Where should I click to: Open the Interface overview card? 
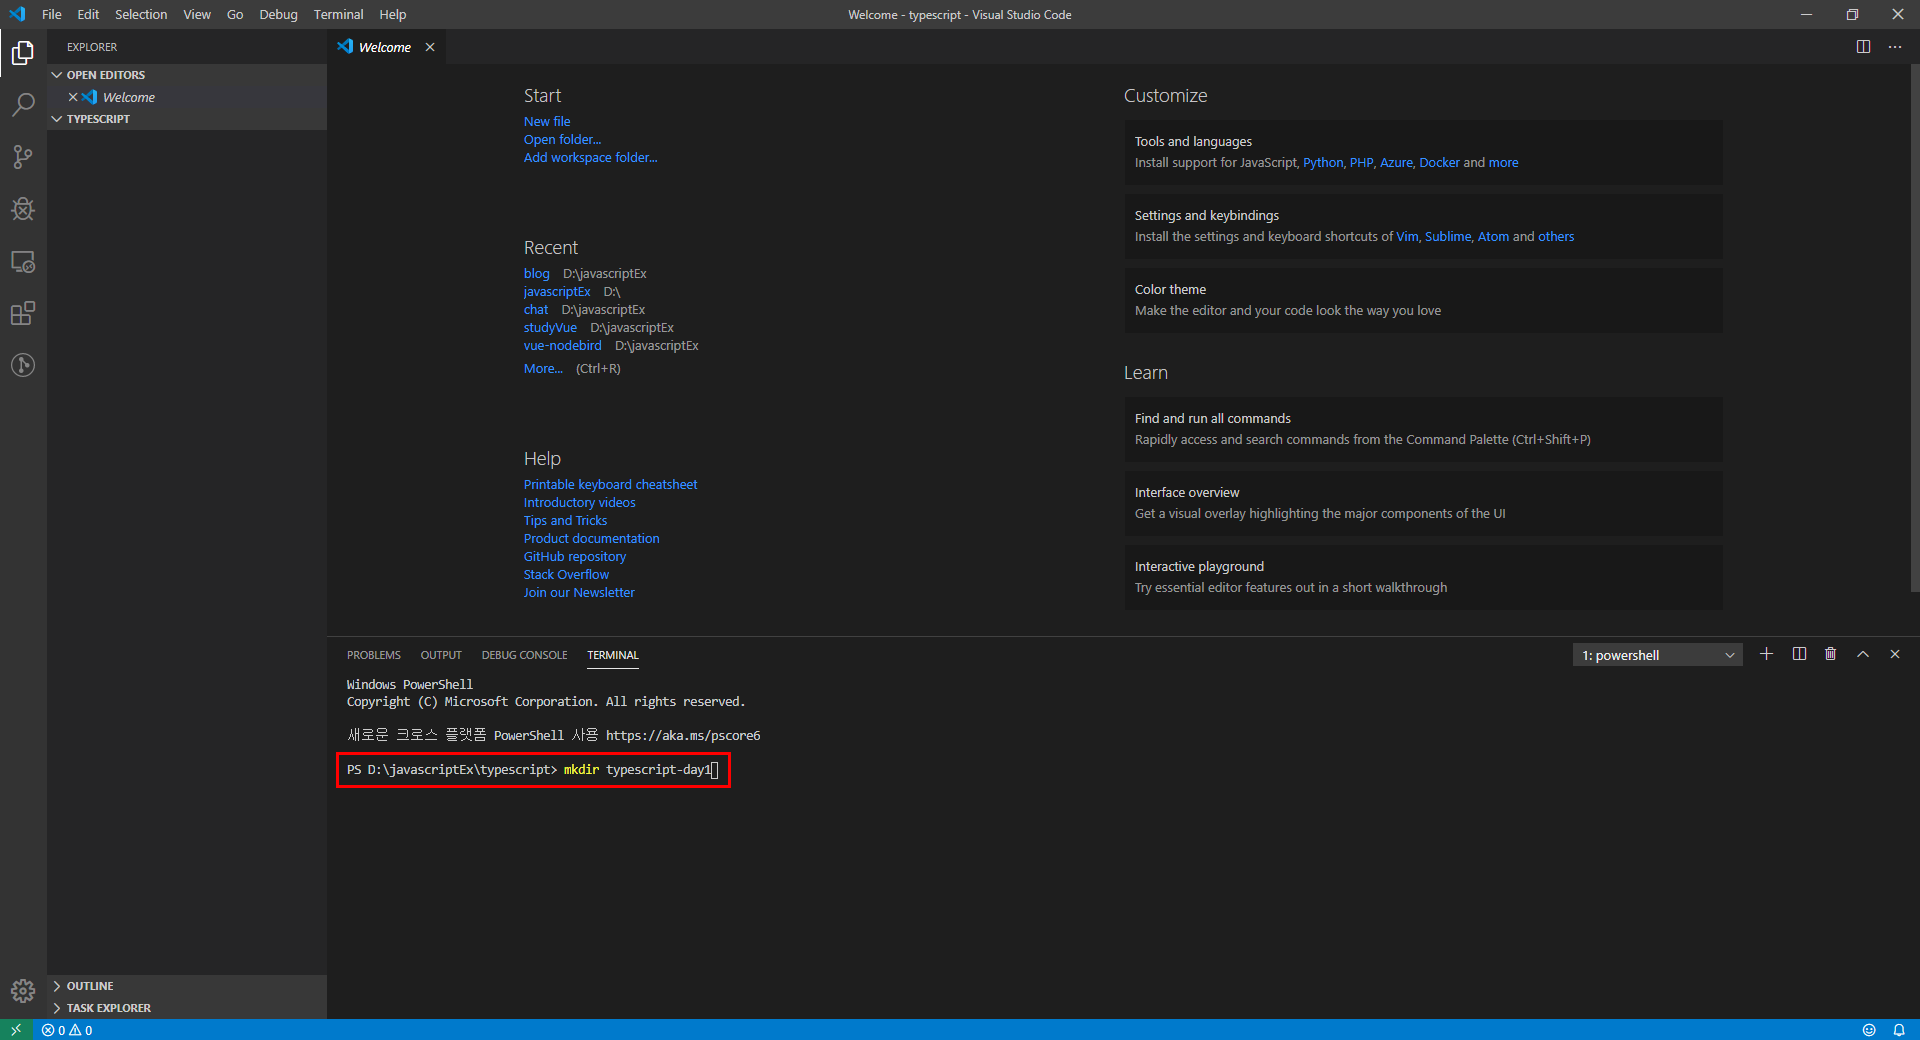1423,503
